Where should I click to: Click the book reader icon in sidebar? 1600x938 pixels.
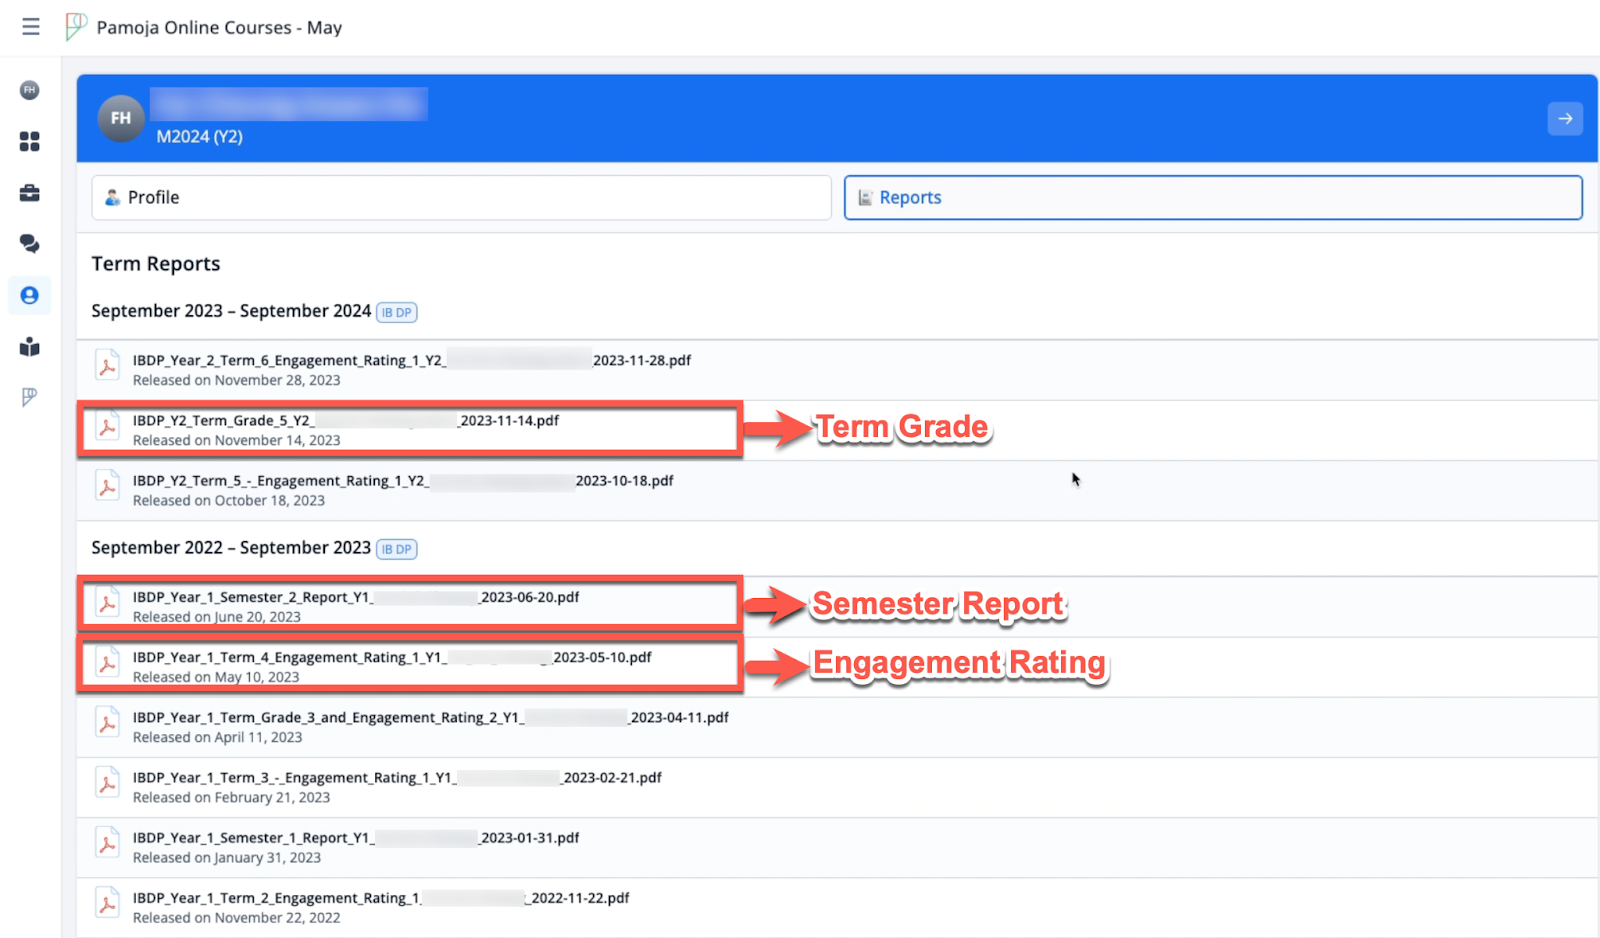point(30,347)
